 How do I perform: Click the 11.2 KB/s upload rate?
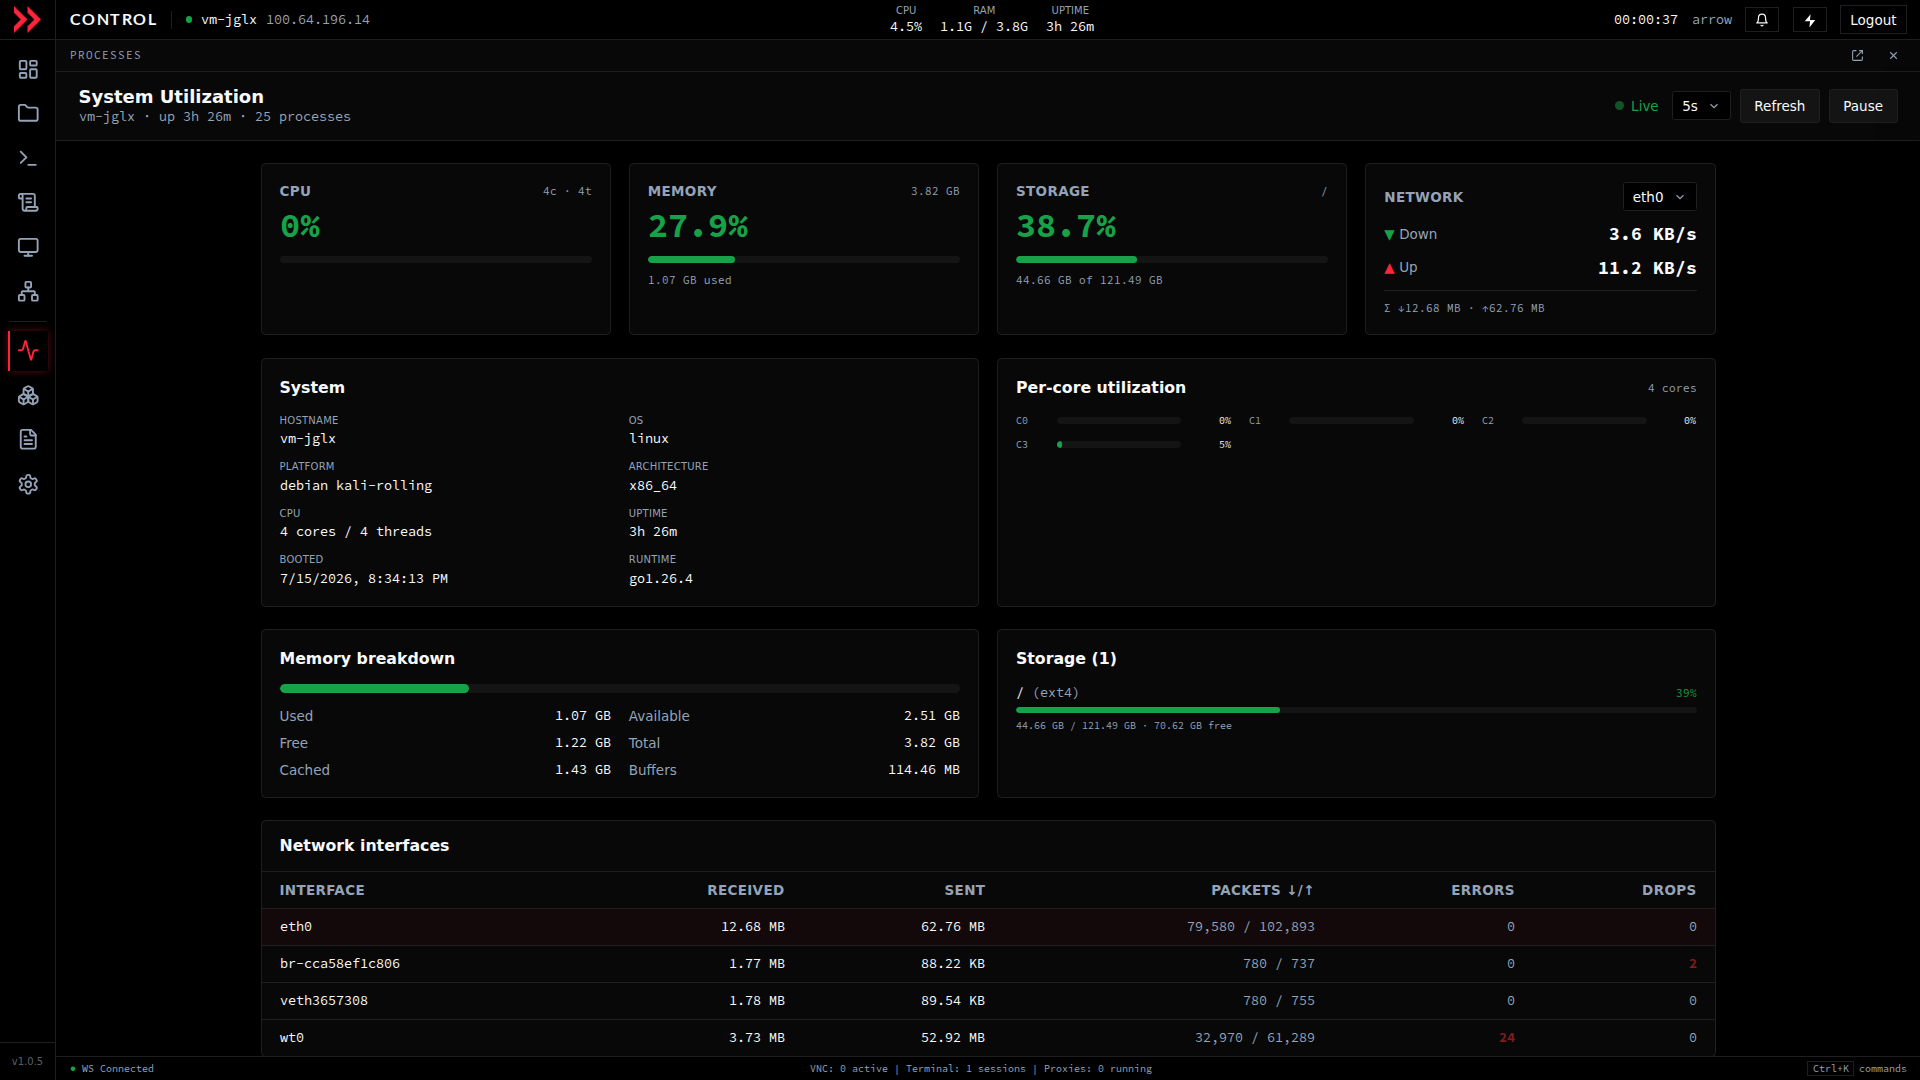(1646, 268)
